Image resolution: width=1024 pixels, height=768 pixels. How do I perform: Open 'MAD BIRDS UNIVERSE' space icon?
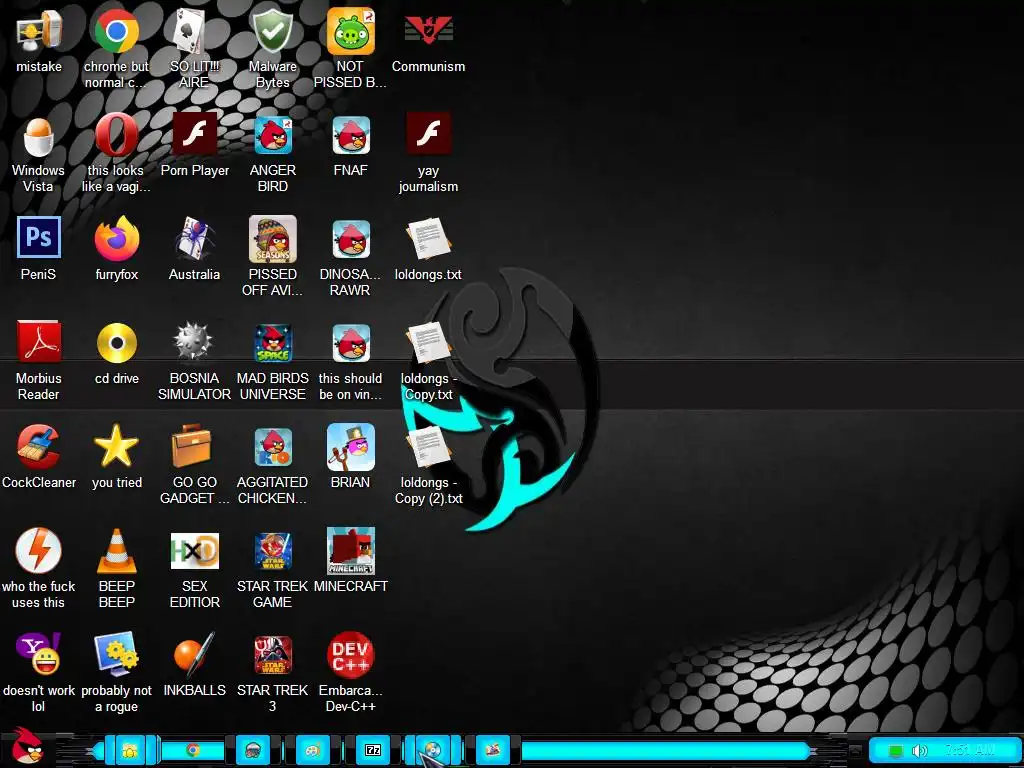pos(272,343)
